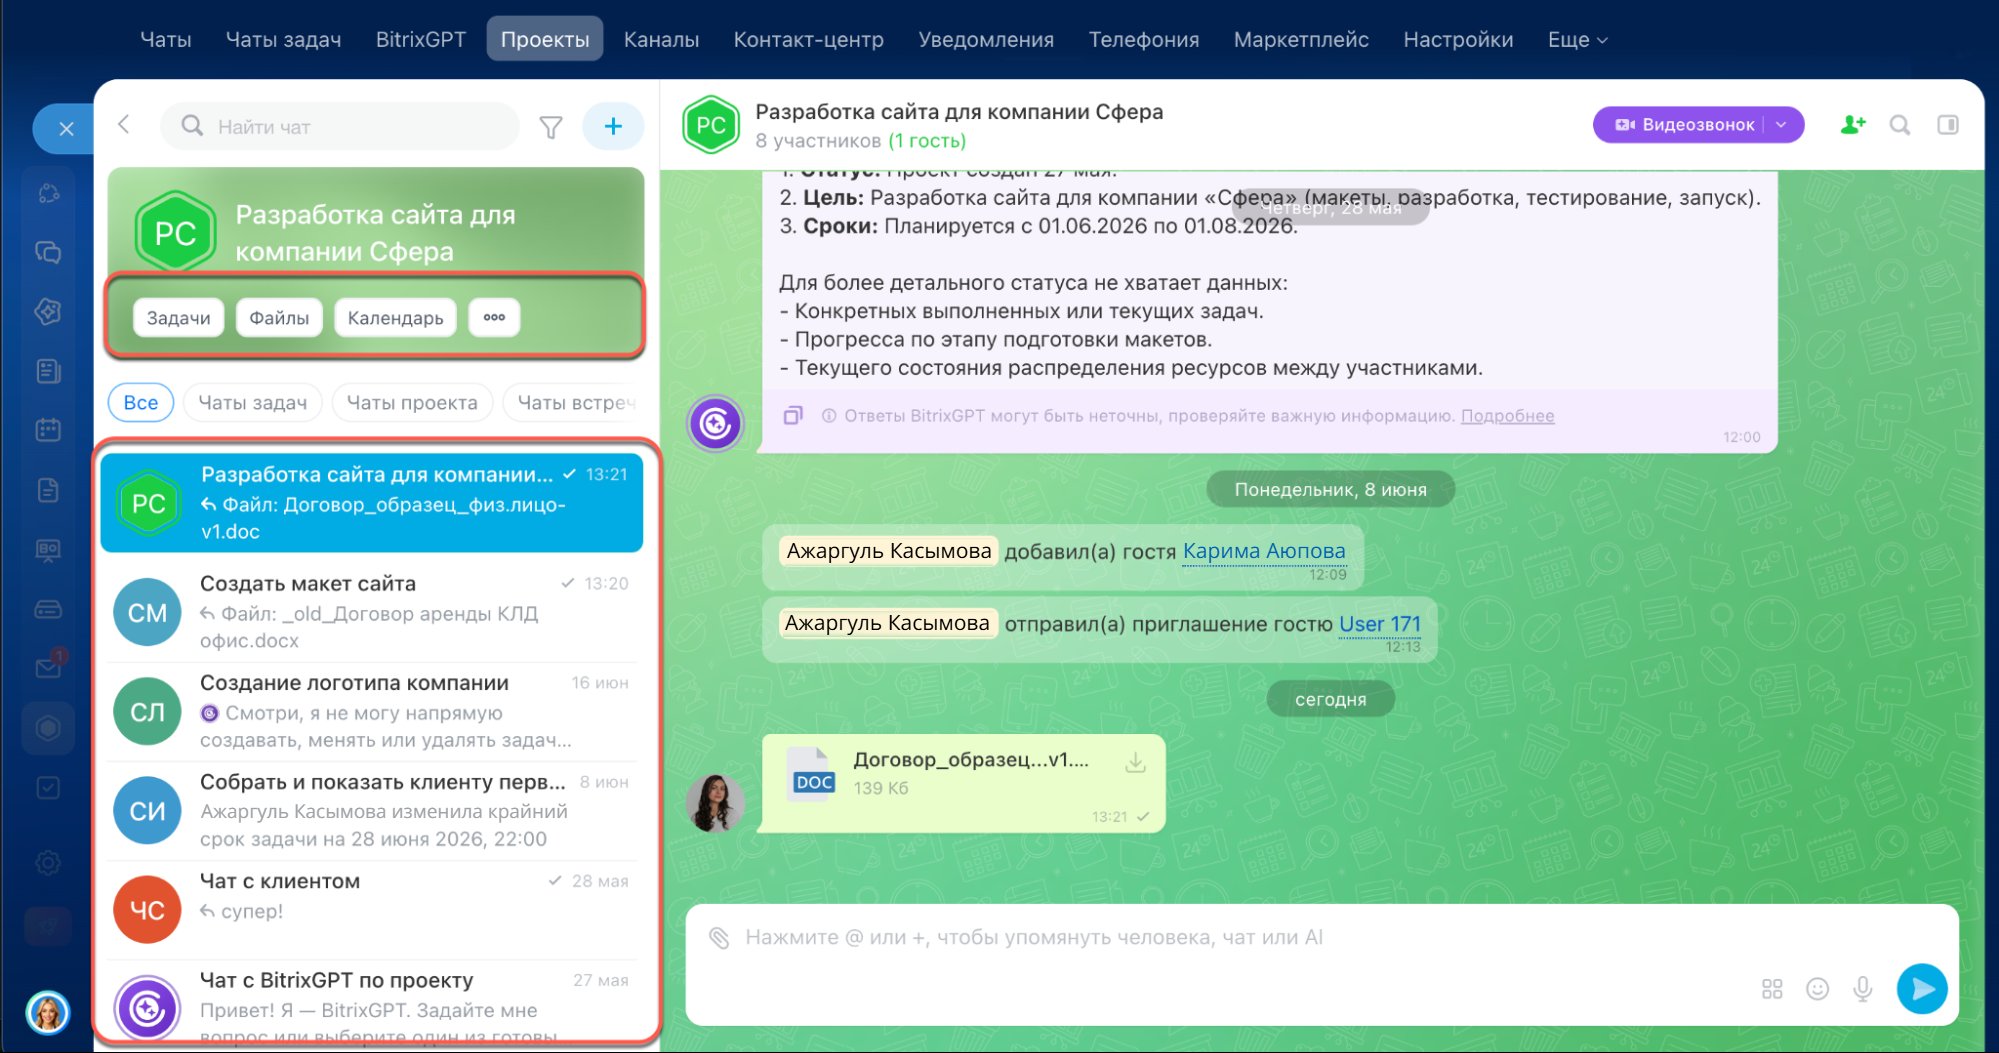Open the Чат с клиентом conversation

372,909
